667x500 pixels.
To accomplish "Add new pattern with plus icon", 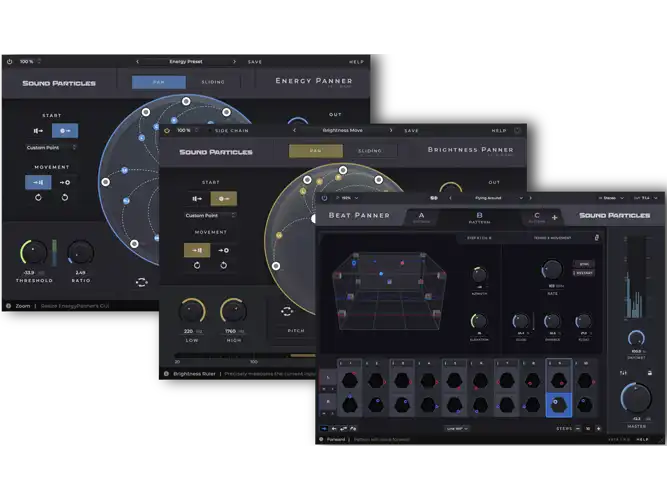I will pos(554,217).
